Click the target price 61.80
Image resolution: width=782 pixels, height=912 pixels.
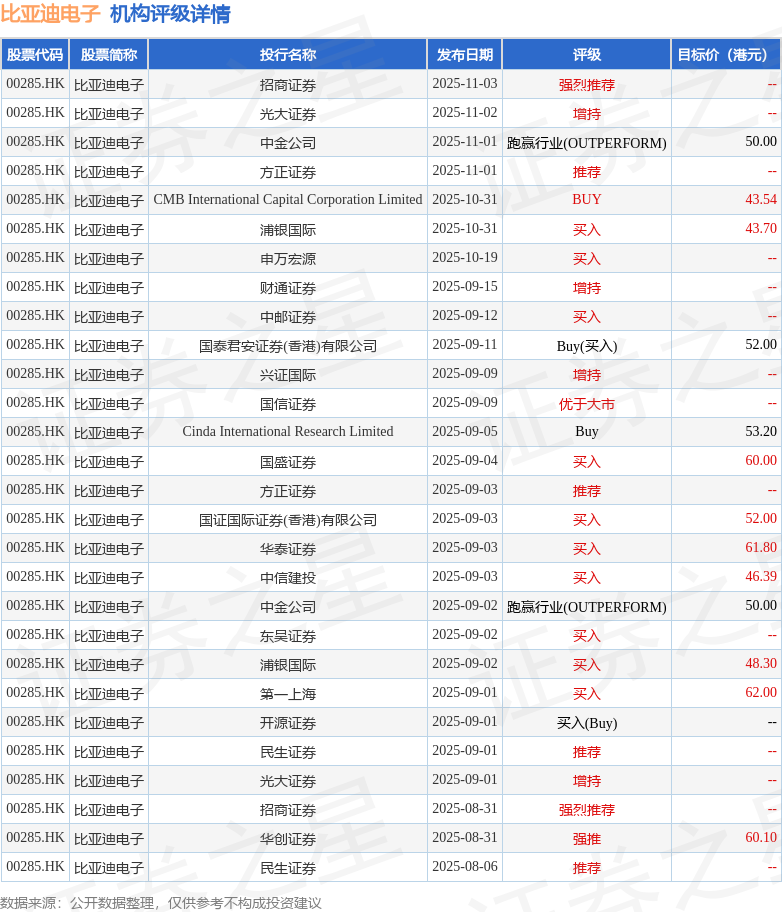(760, 548)
